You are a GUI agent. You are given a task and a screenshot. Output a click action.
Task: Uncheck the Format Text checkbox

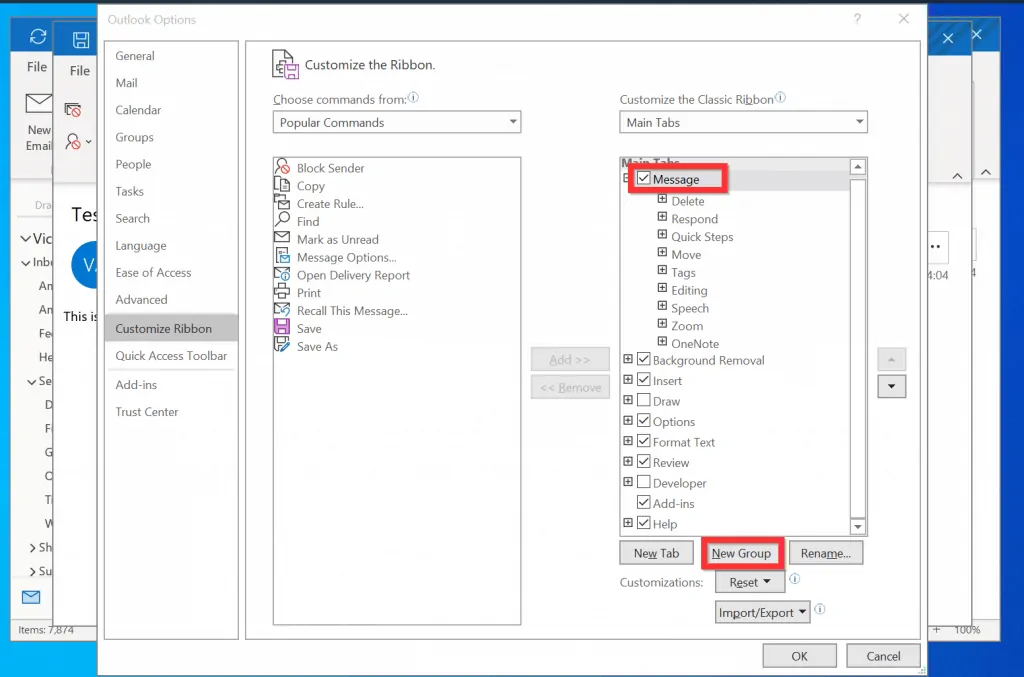click(x=644, y=441)
